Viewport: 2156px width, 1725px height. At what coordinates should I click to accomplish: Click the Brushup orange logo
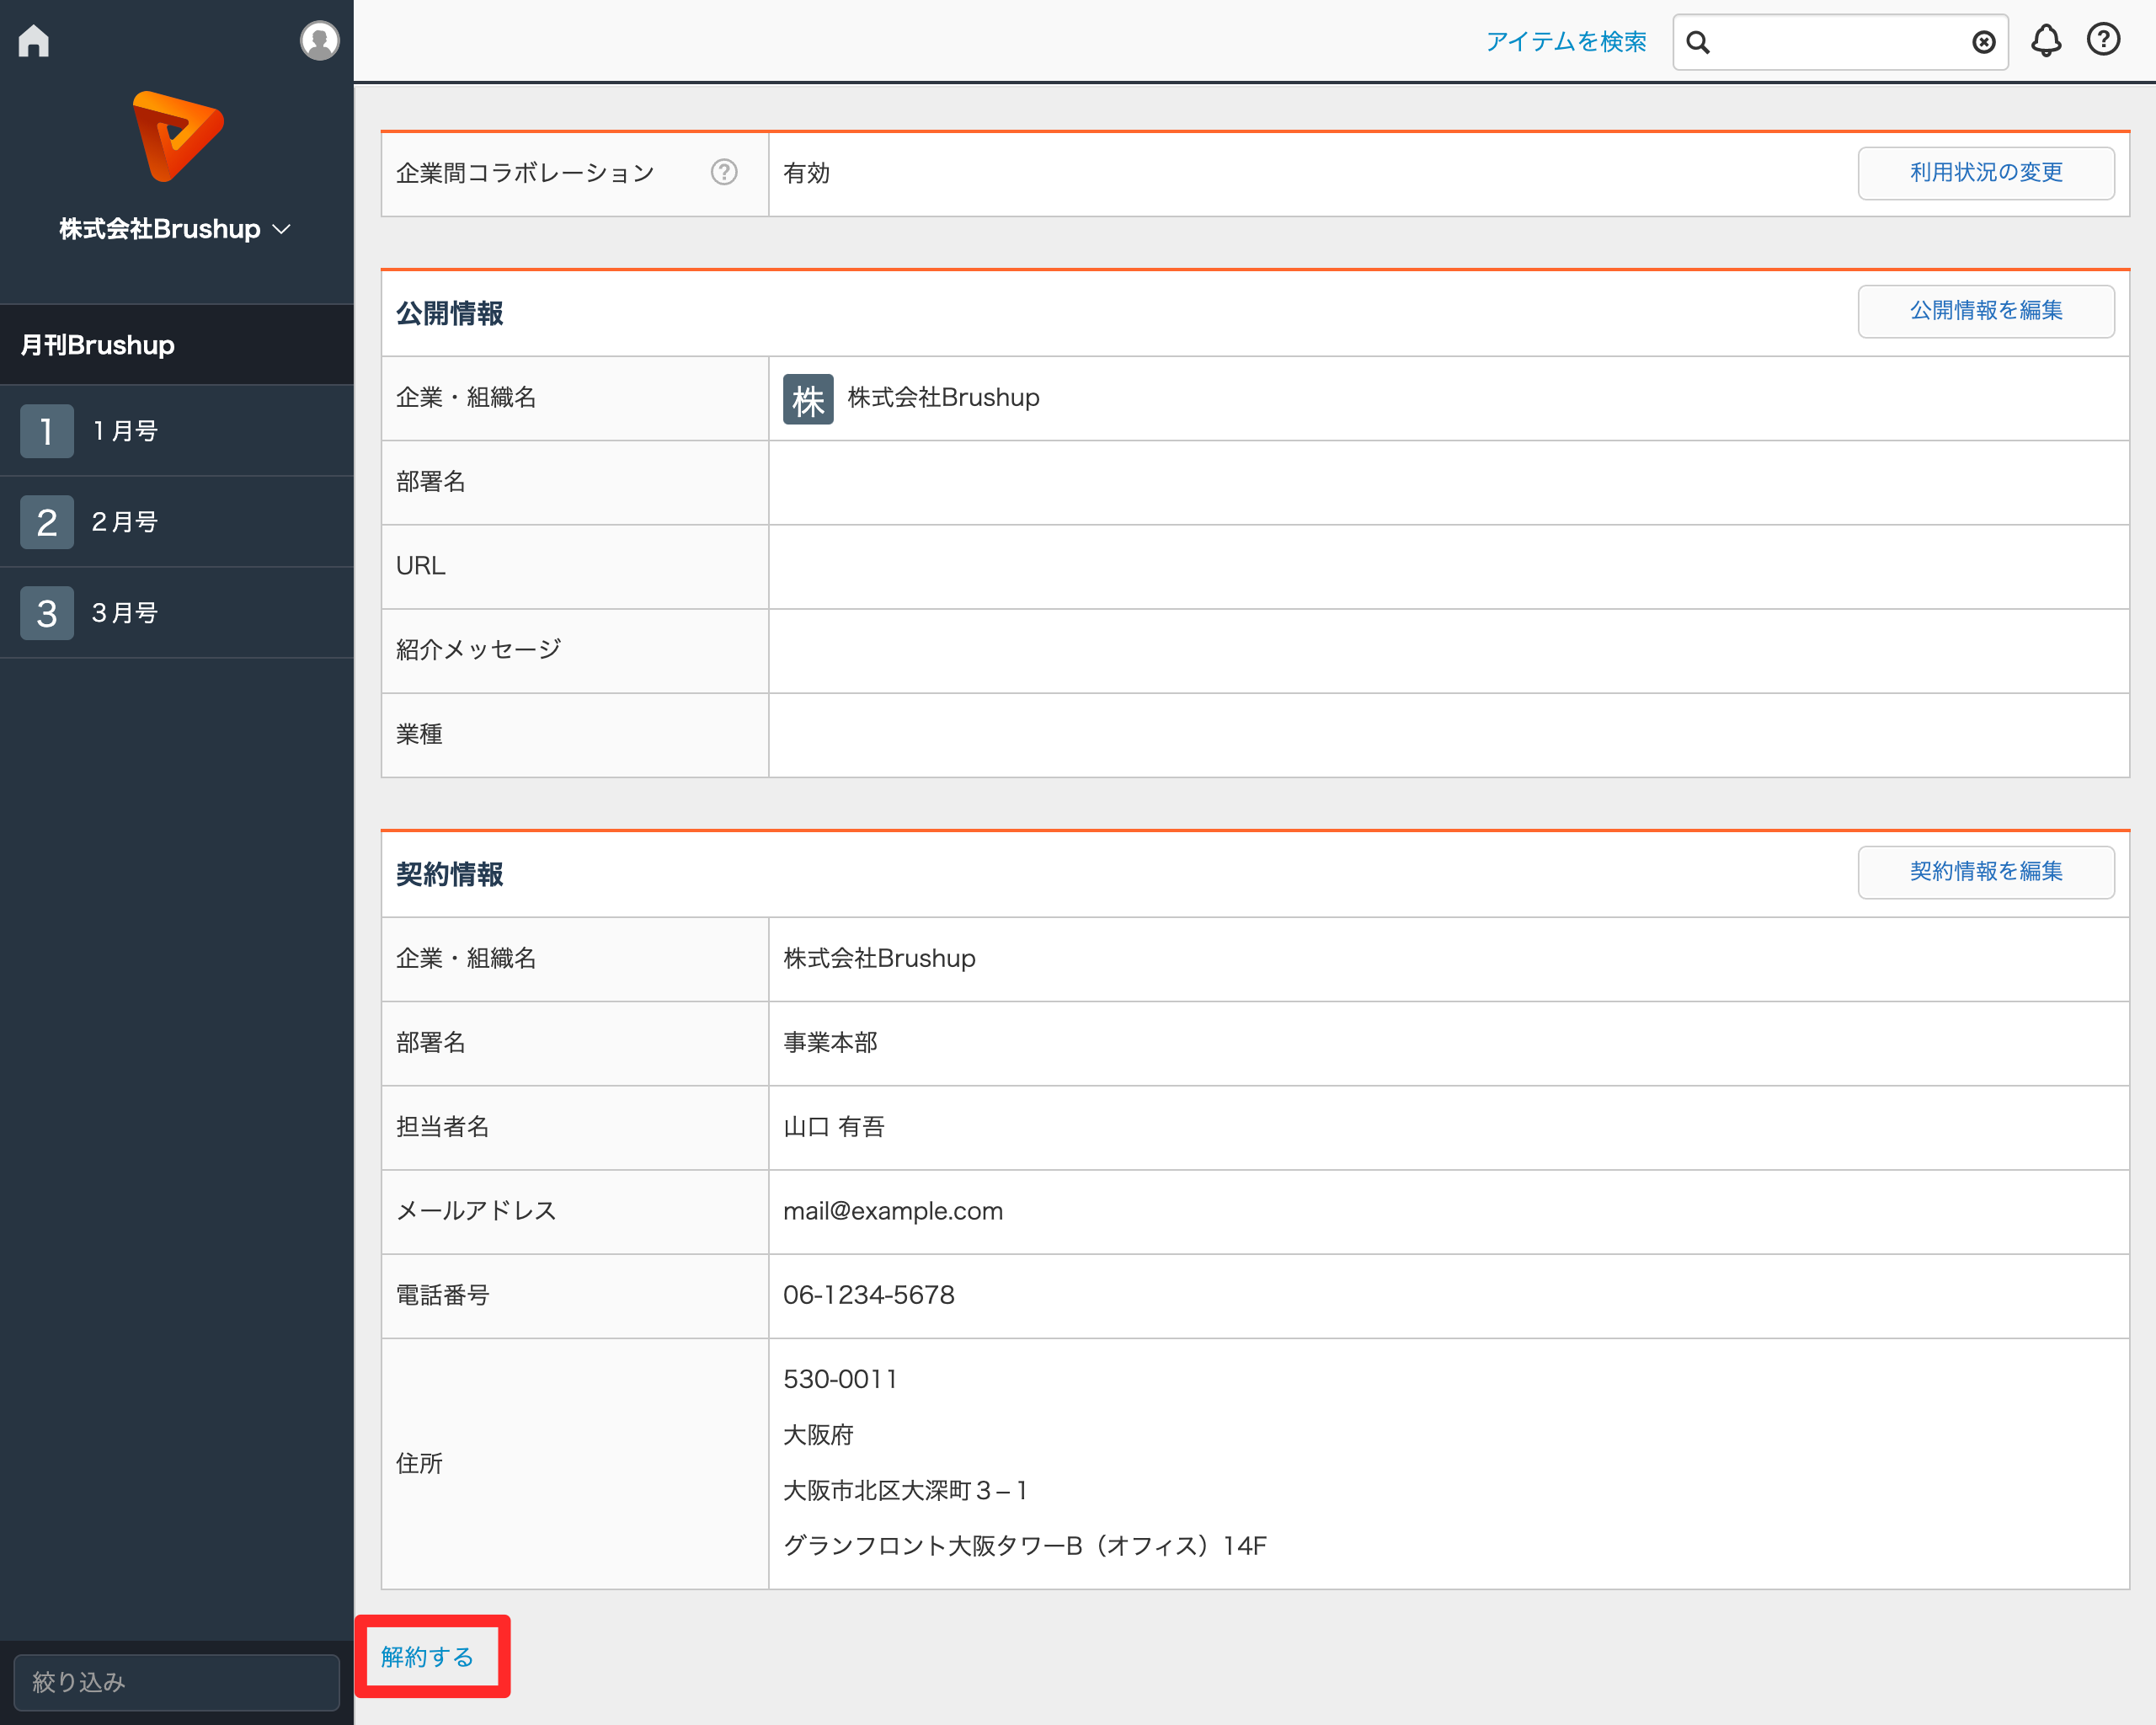(x=177, y=136)
